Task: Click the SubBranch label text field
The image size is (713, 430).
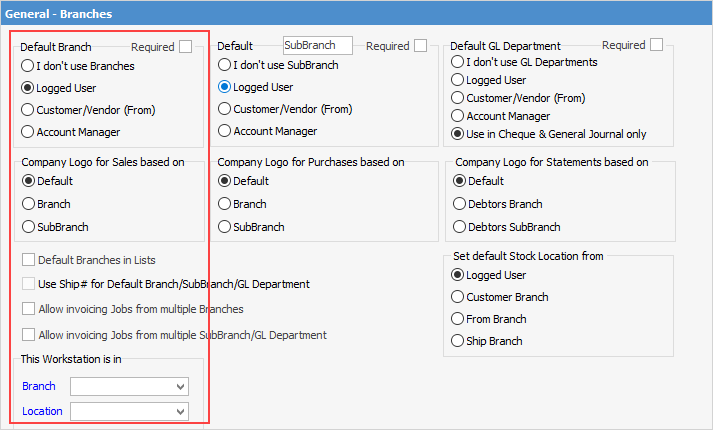Action: [317, 46]
